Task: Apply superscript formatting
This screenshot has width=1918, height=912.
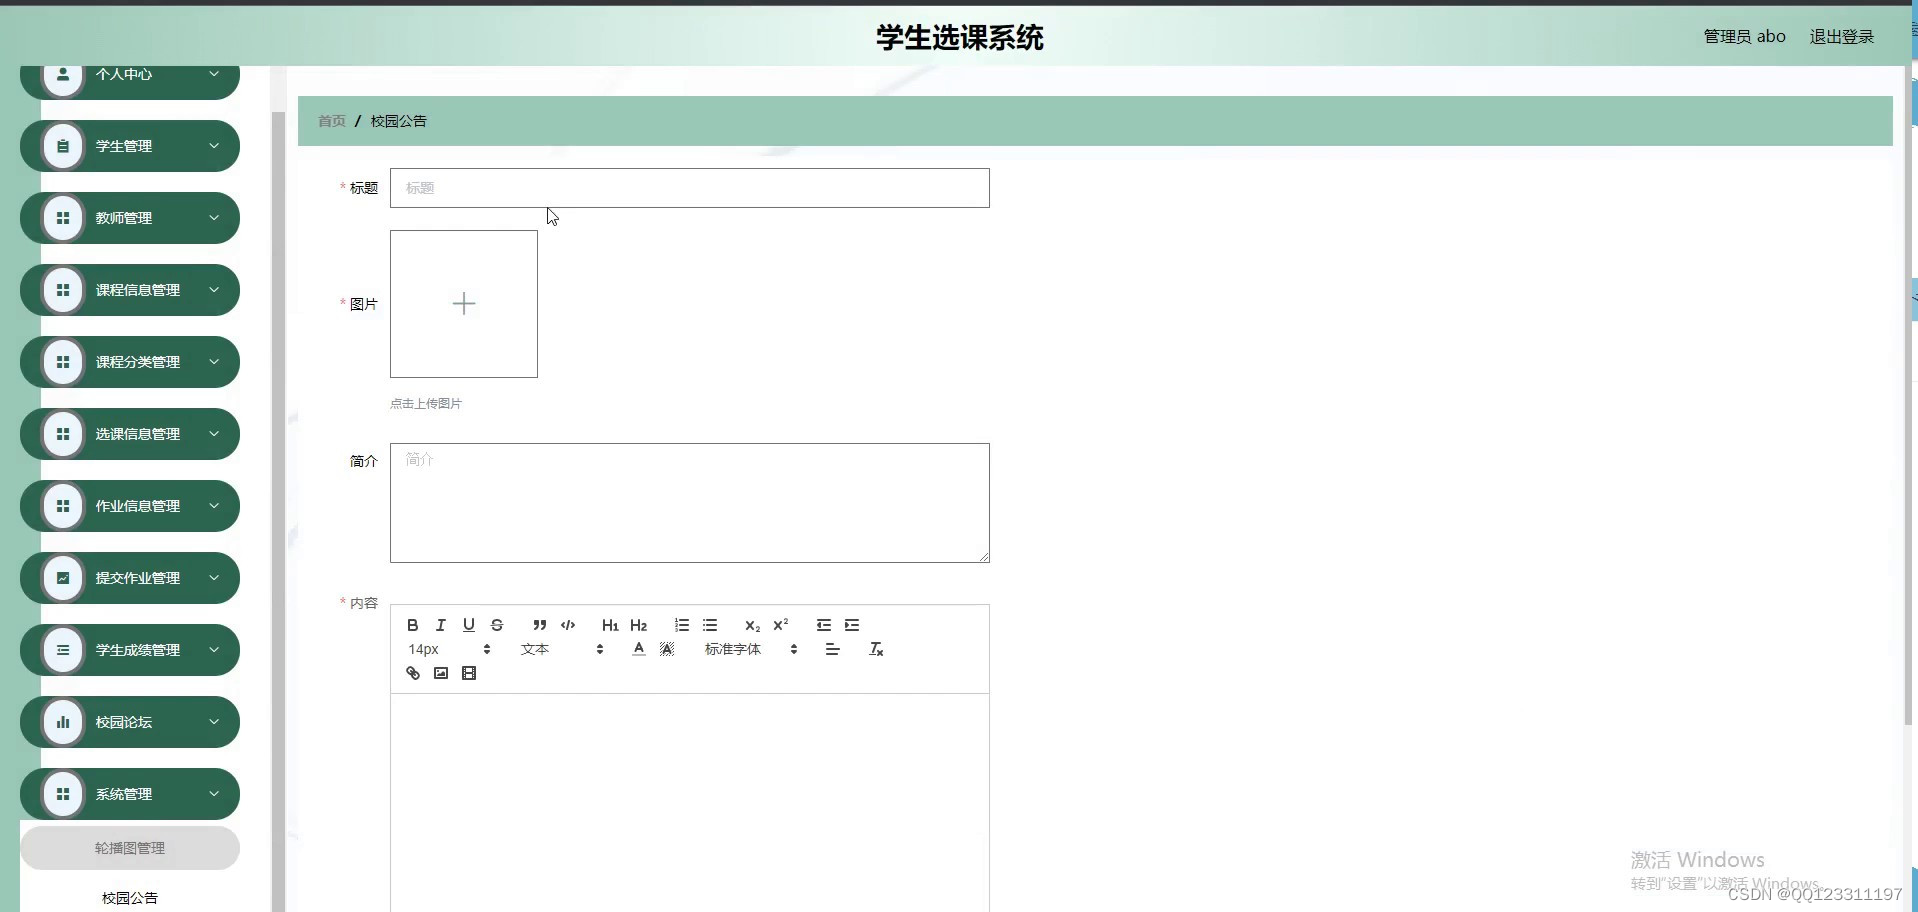Action: [781, 625]
